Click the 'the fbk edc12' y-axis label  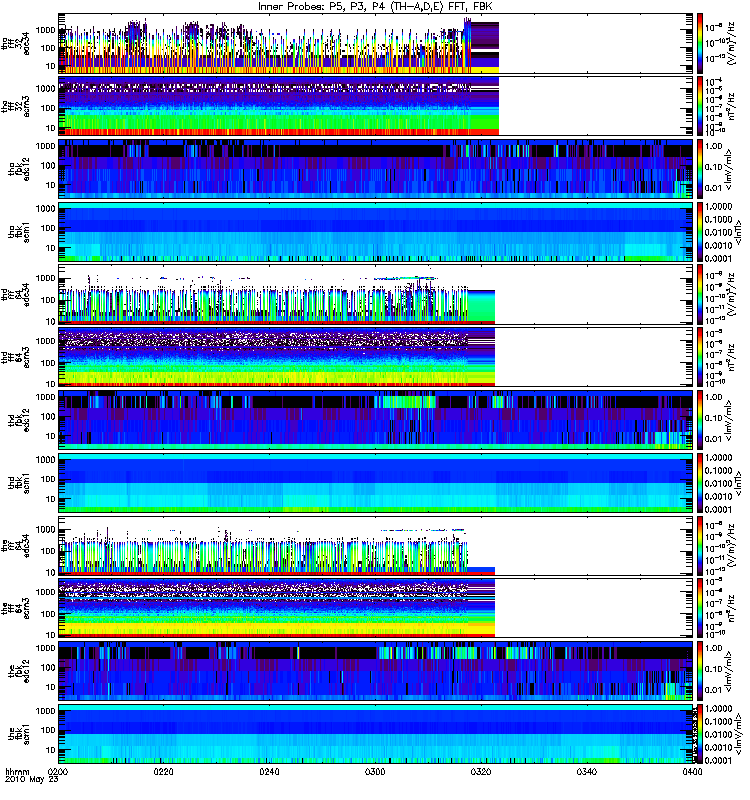point(19,671)
